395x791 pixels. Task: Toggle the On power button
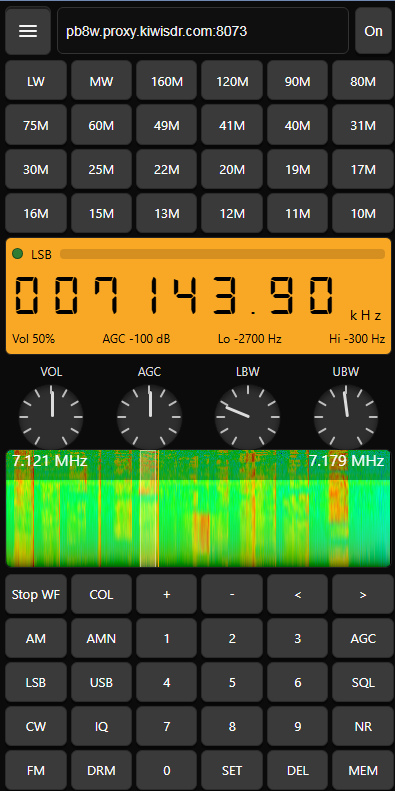point(373,31)
